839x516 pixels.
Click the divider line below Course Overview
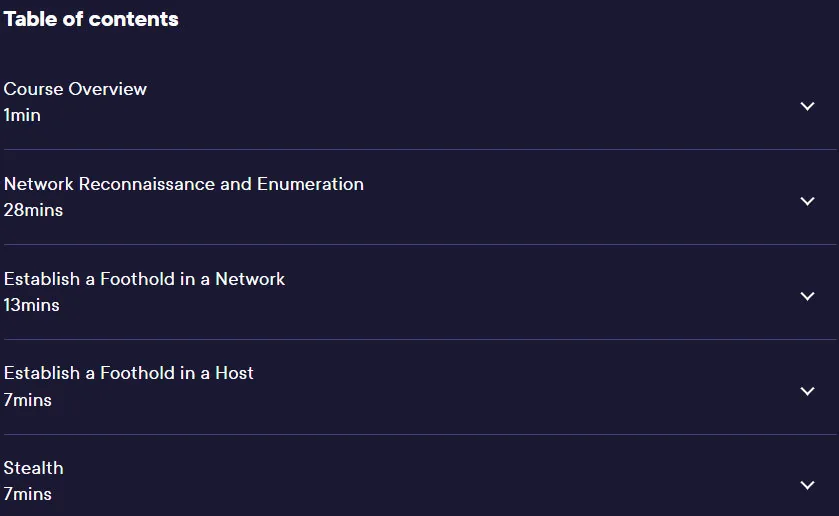tap(420, 149)
